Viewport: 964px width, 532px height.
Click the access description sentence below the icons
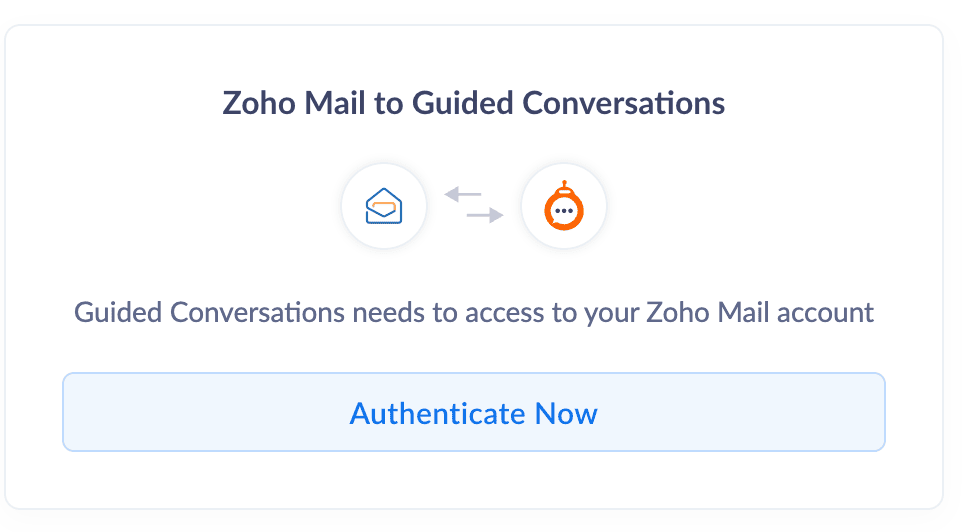[473, 312]
